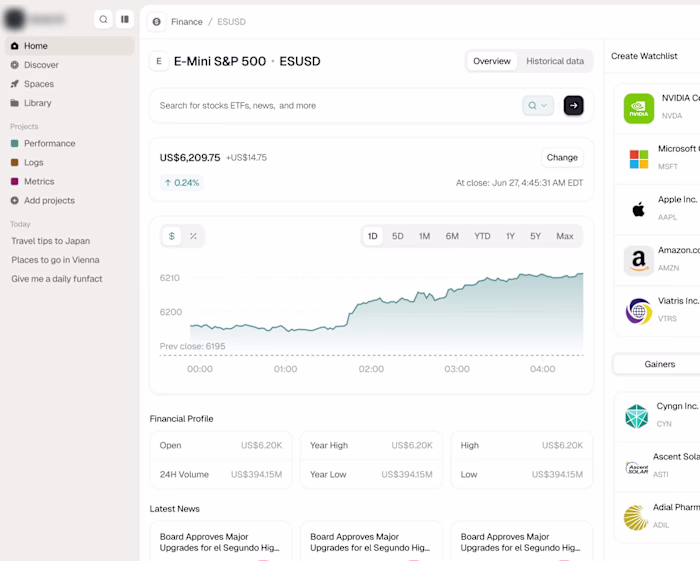Open Microsoft logo in watchlist
The height and width of the screenshot is (561, 700).
click(x=639, y=159)
